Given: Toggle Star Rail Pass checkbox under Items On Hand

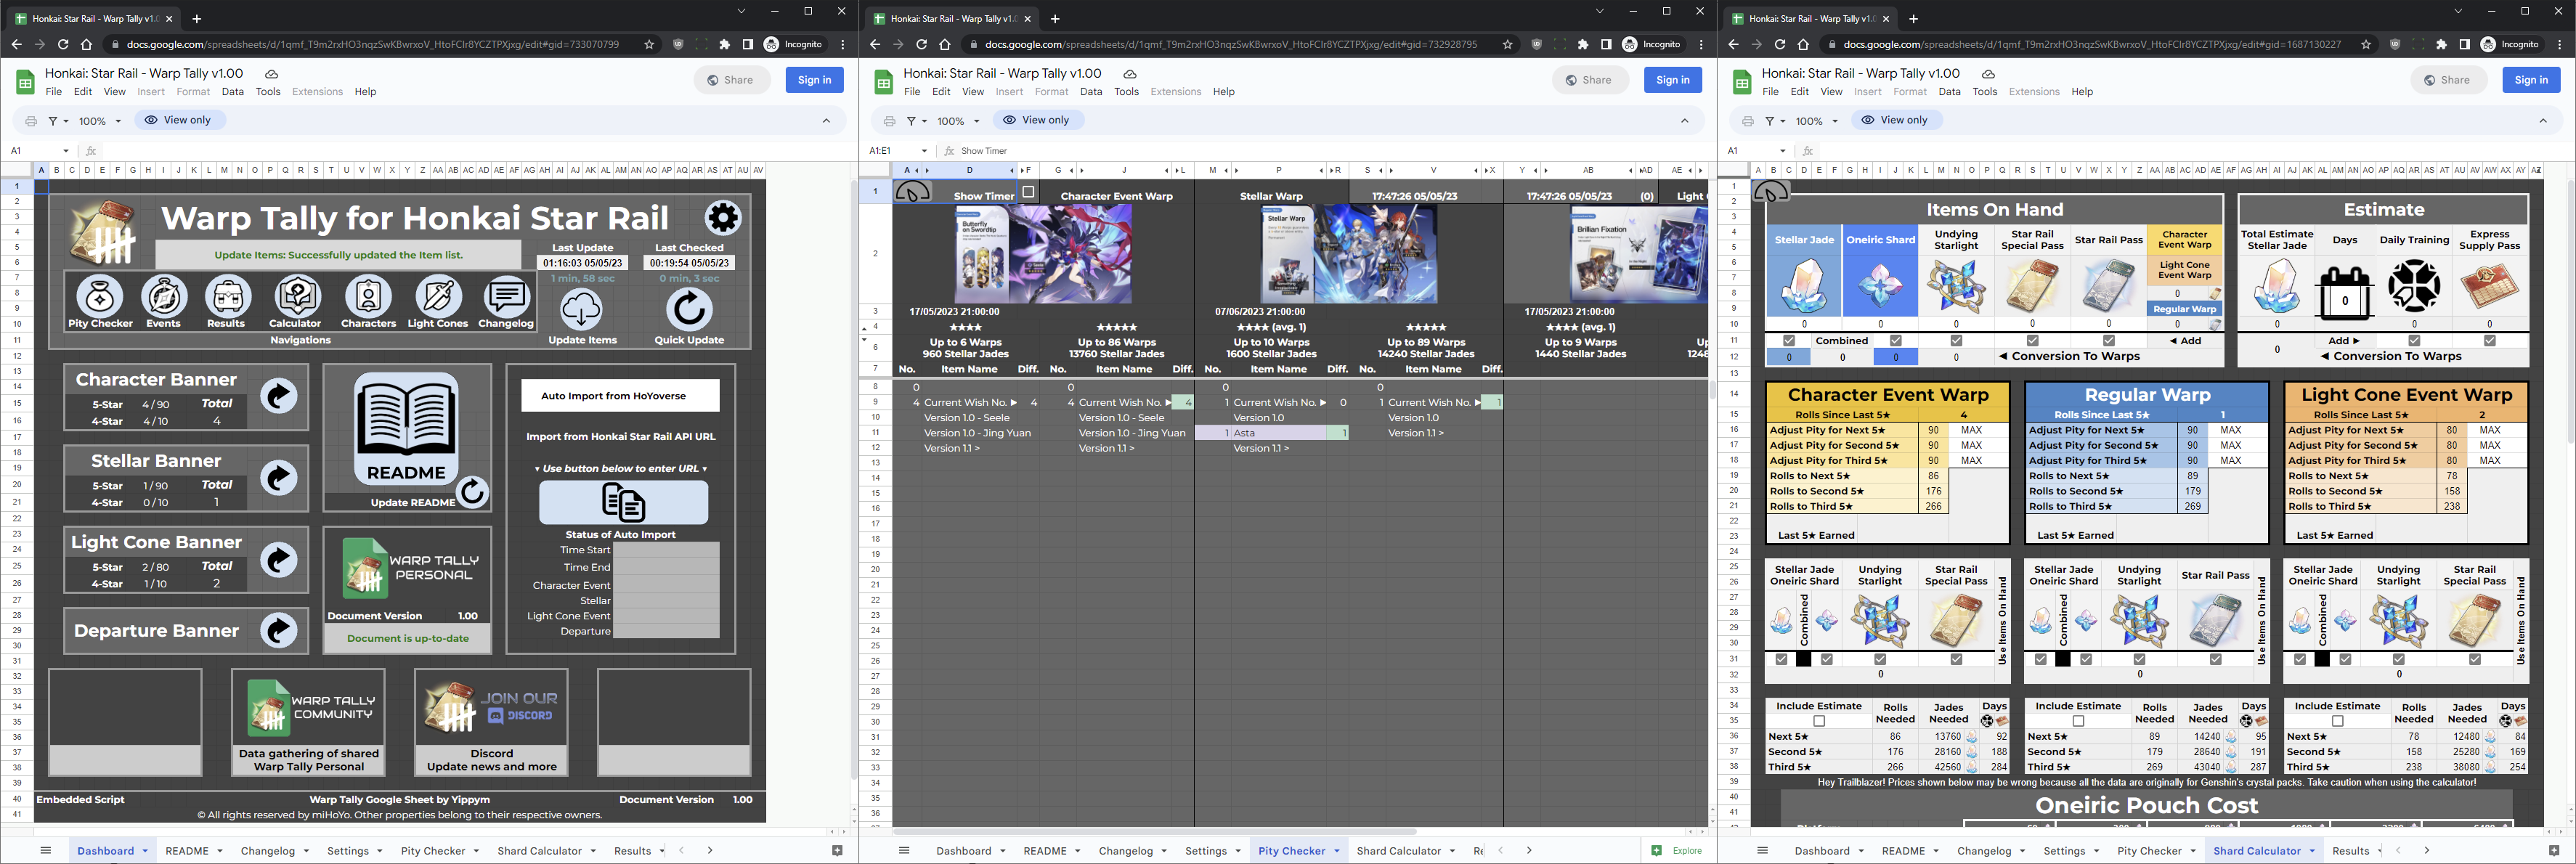Looking at the screenshot, I should 2108,341.
